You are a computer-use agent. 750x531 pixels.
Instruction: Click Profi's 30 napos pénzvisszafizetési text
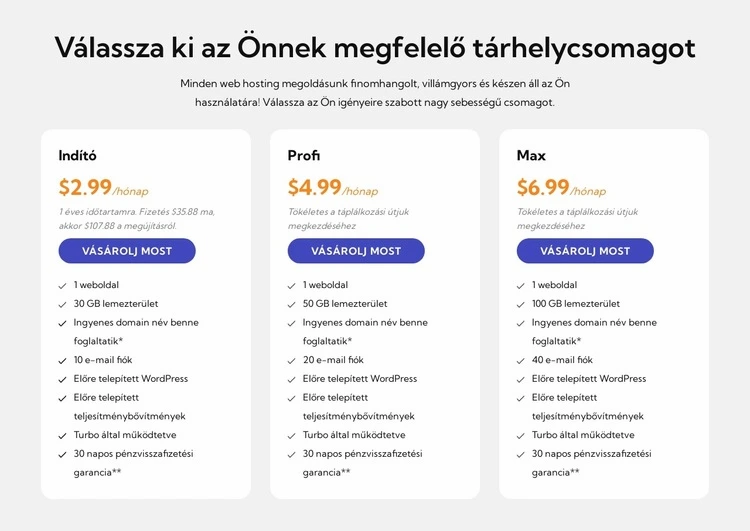pos(362,453)
